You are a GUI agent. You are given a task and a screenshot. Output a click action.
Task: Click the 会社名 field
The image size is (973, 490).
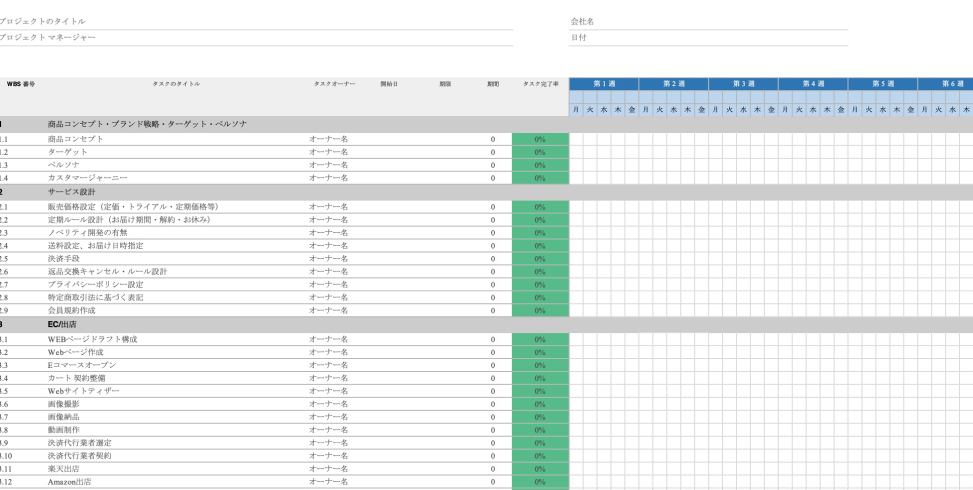[582, 21]
